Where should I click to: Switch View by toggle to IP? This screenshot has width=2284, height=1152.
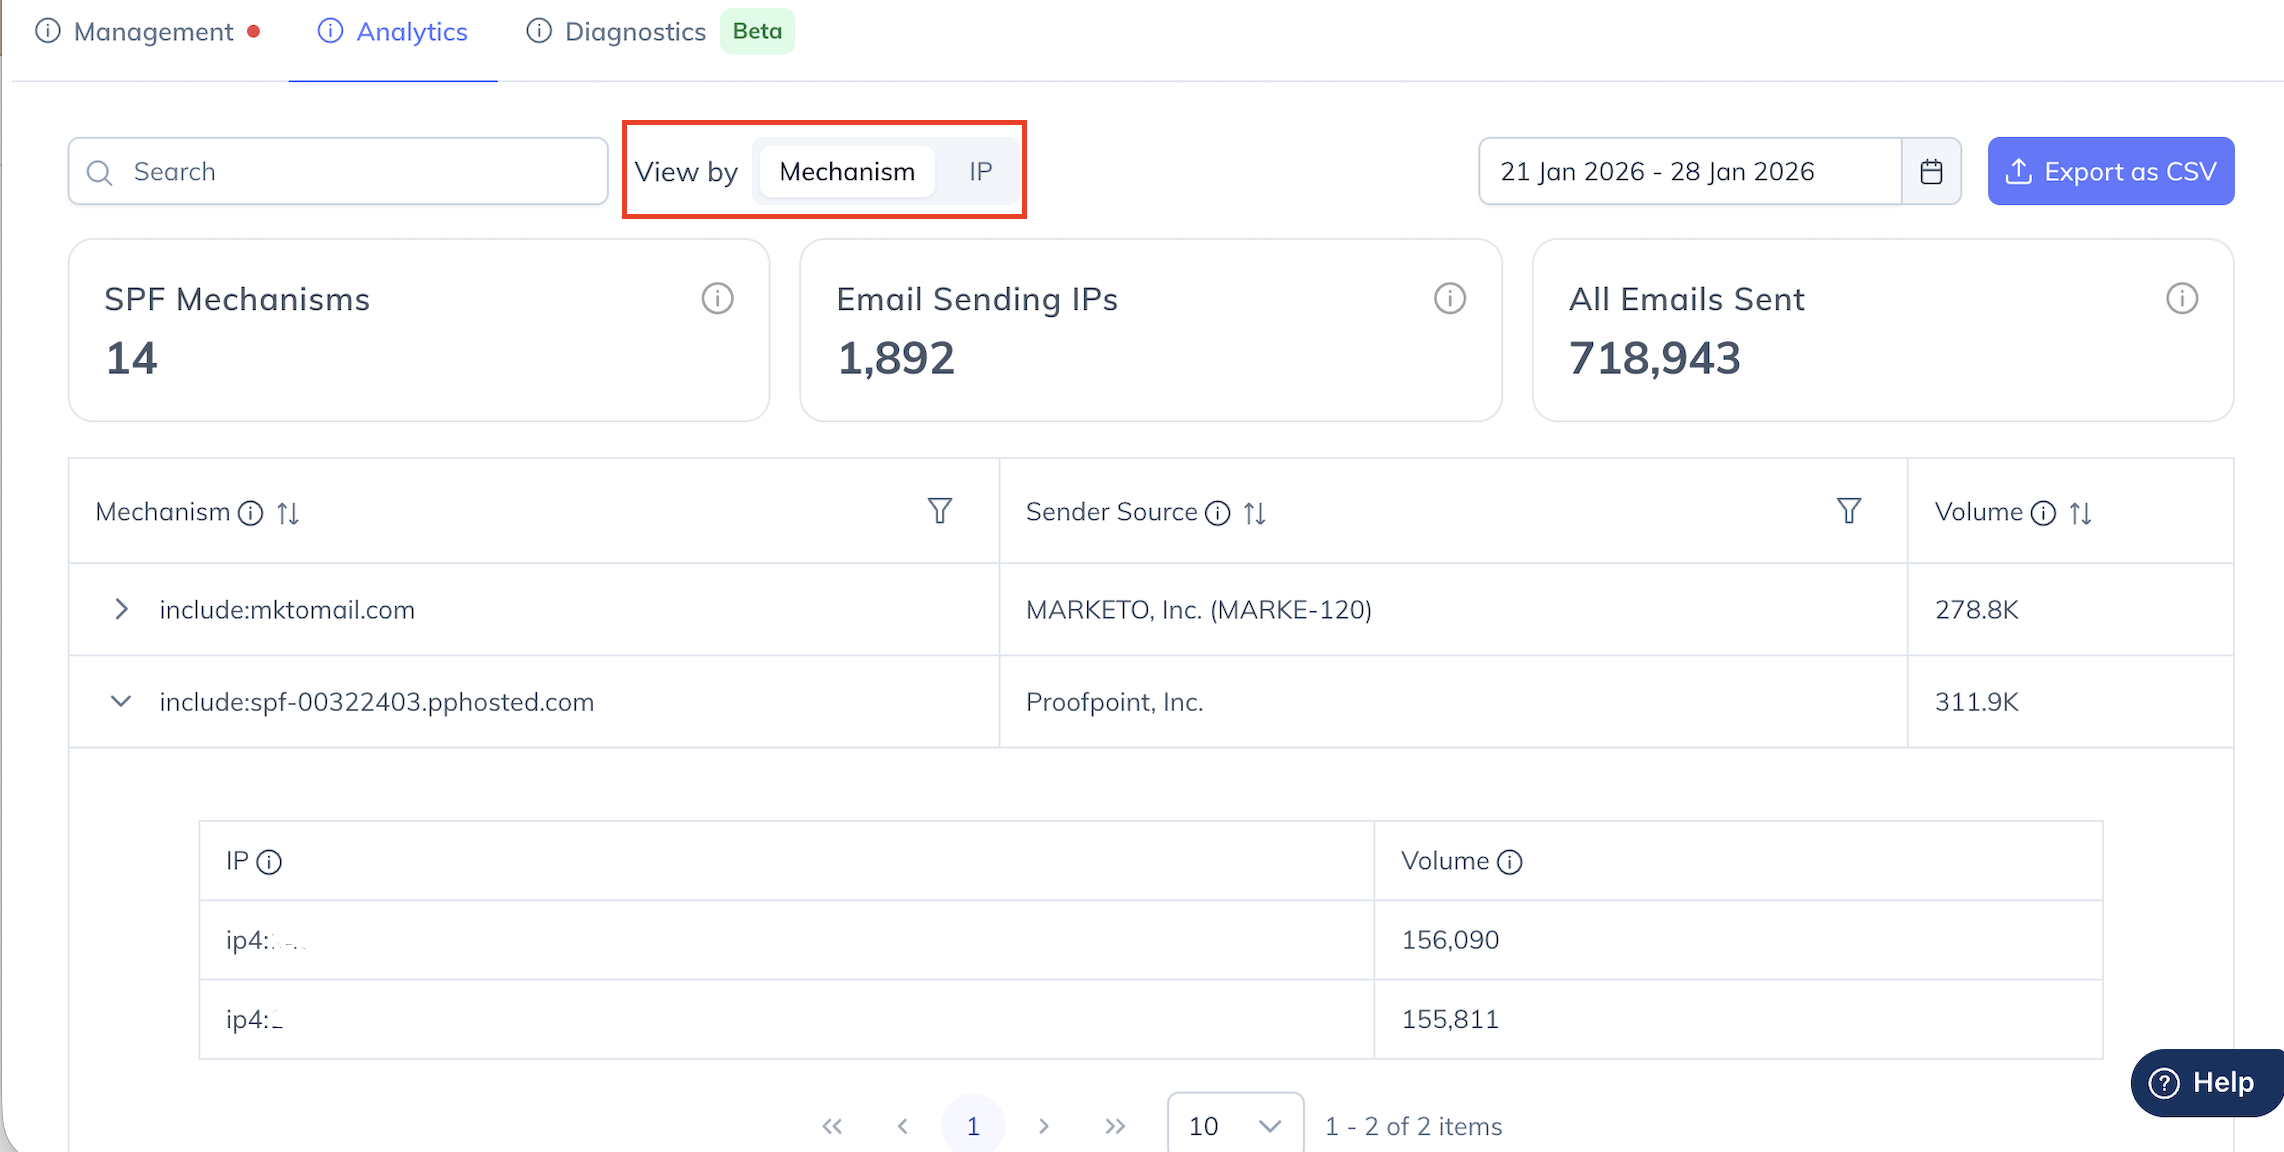[x=980, y=172]
